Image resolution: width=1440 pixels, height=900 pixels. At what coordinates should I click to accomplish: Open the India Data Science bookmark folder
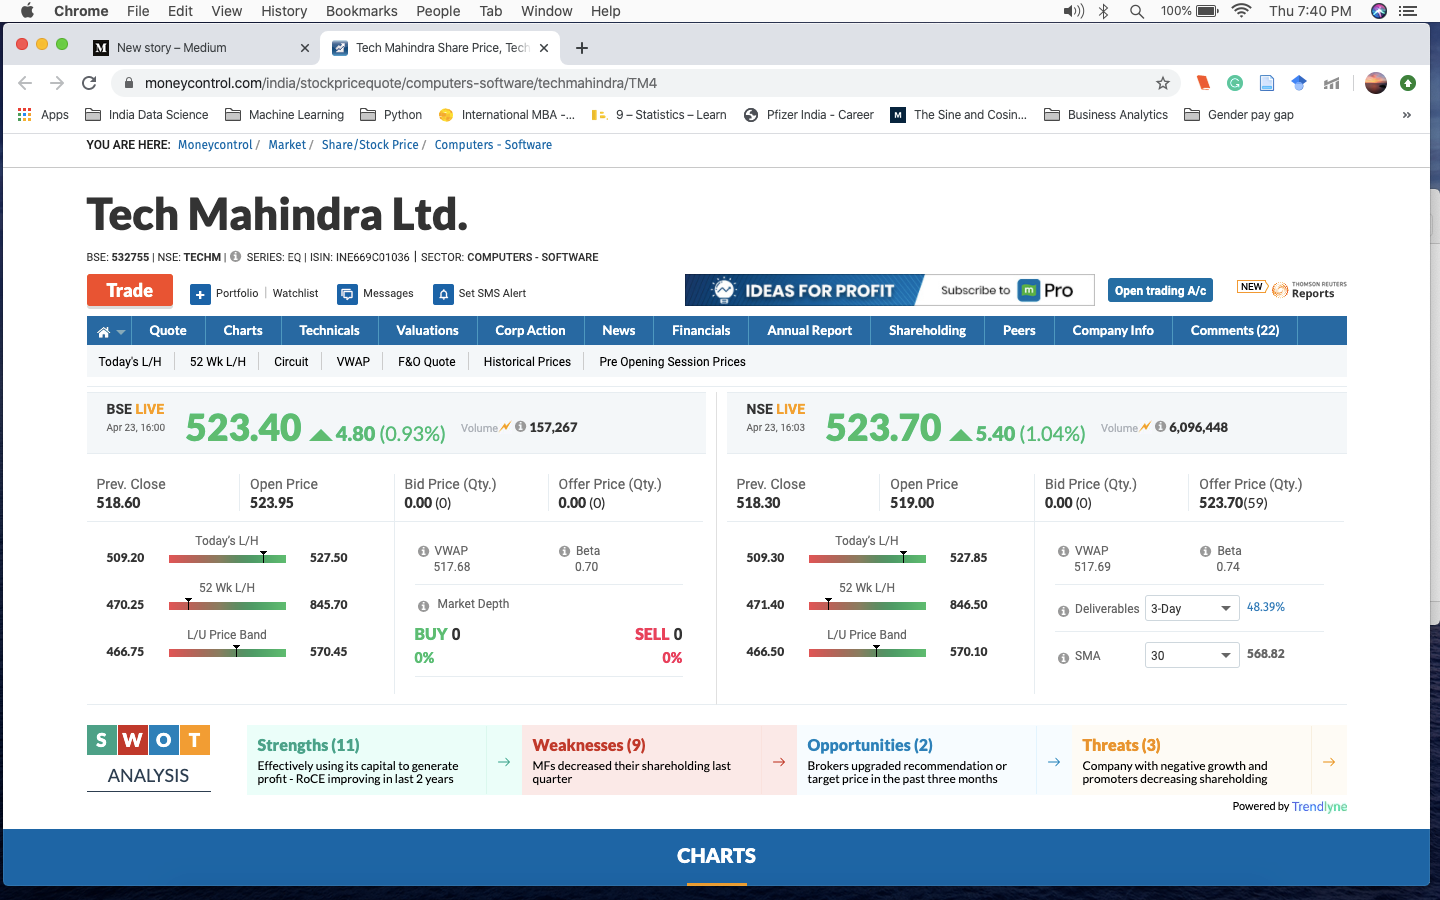pos(147,115)
